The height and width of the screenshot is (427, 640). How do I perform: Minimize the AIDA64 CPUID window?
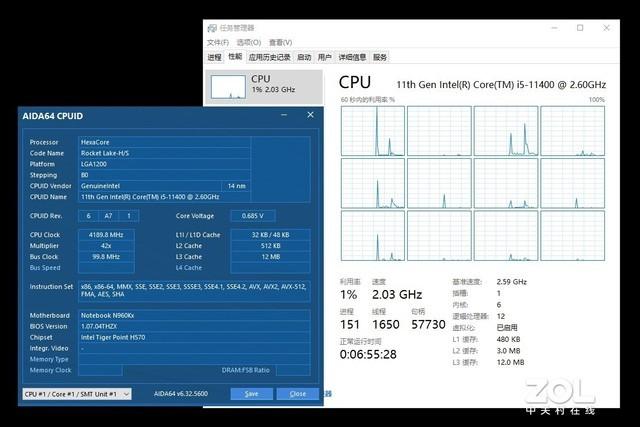pyautogui.click(x=284, y=116)
